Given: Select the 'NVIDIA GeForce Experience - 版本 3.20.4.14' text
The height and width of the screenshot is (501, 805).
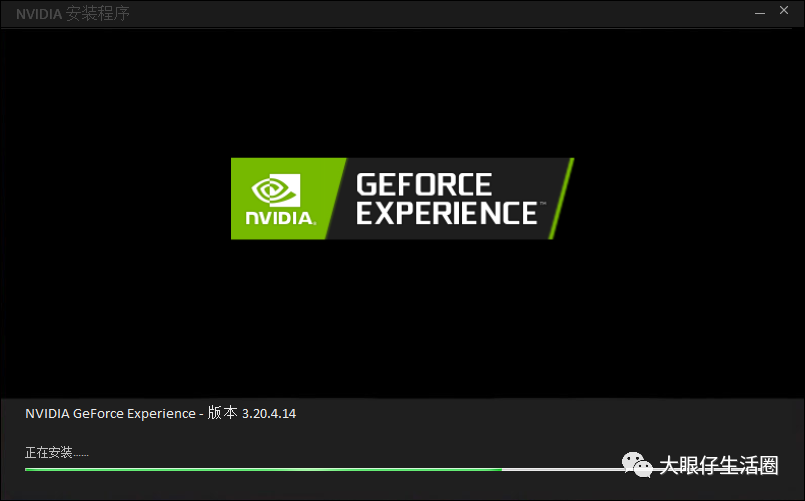Looking at the screenshot, I should click(161, 413).
